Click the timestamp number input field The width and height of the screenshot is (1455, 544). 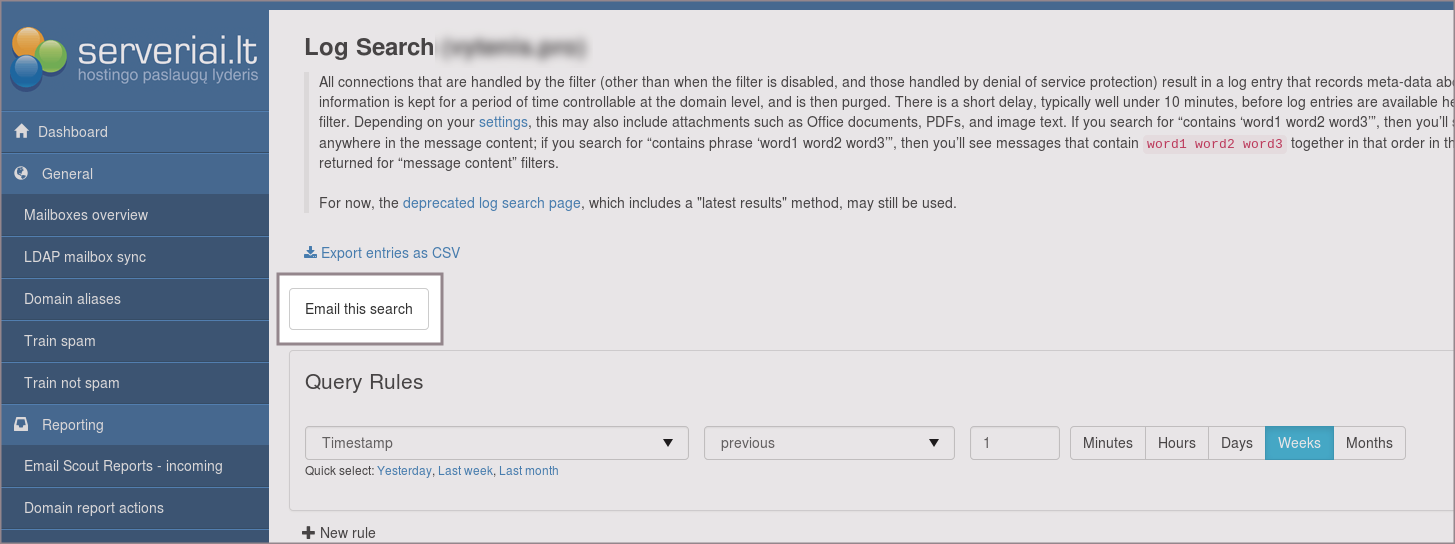tap(1014, 443)
